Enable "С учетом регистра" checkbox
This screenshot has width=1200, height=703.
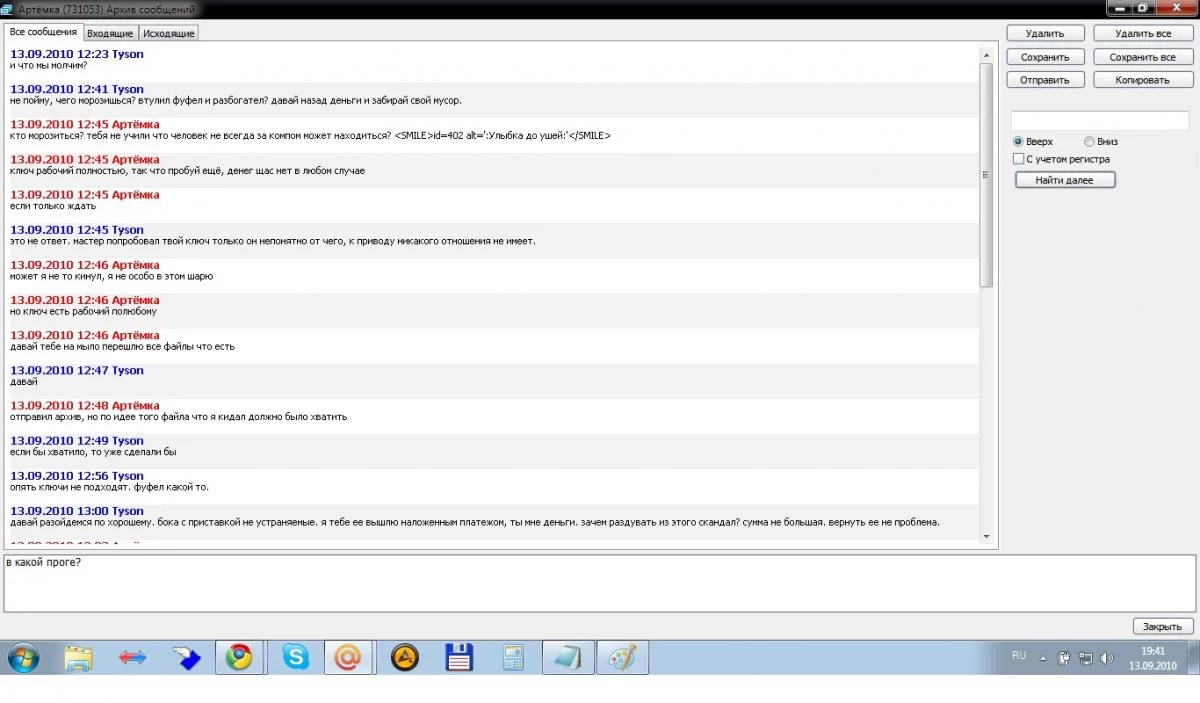(x=1018, y=159)
